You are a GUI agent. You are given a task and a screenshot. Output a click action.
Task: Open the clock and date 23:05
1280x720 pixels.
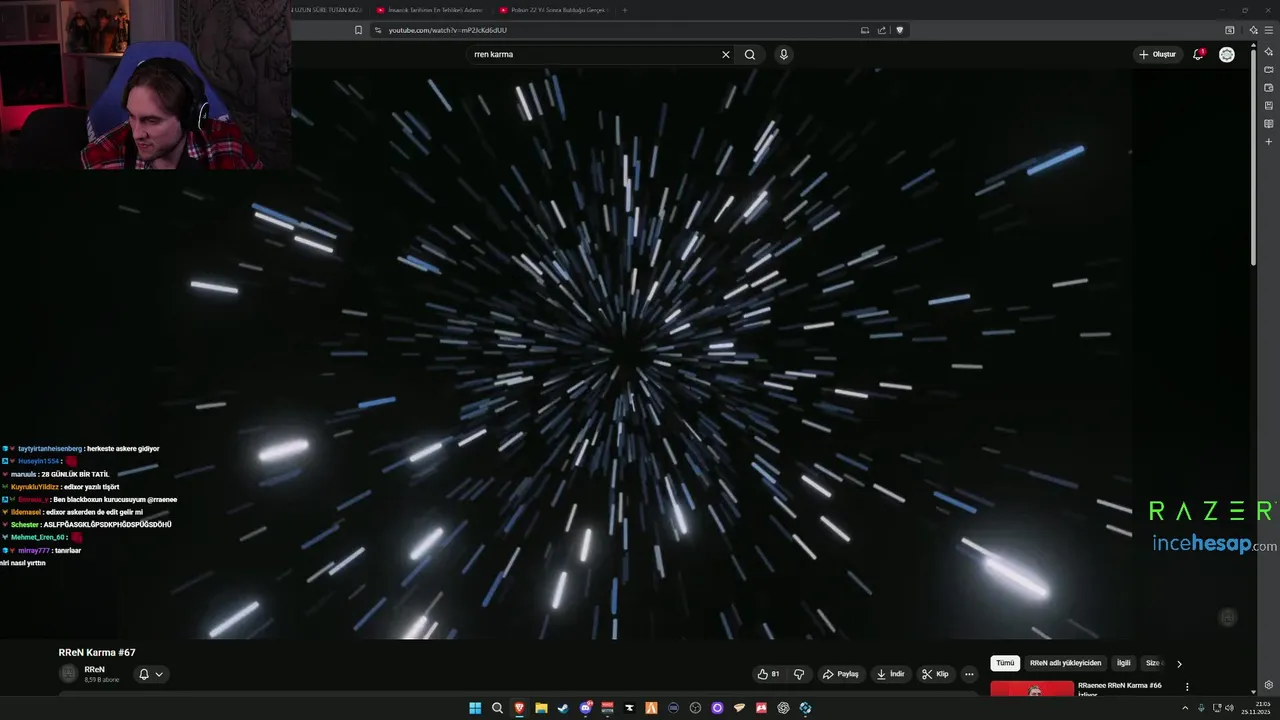click(1254, 708)
